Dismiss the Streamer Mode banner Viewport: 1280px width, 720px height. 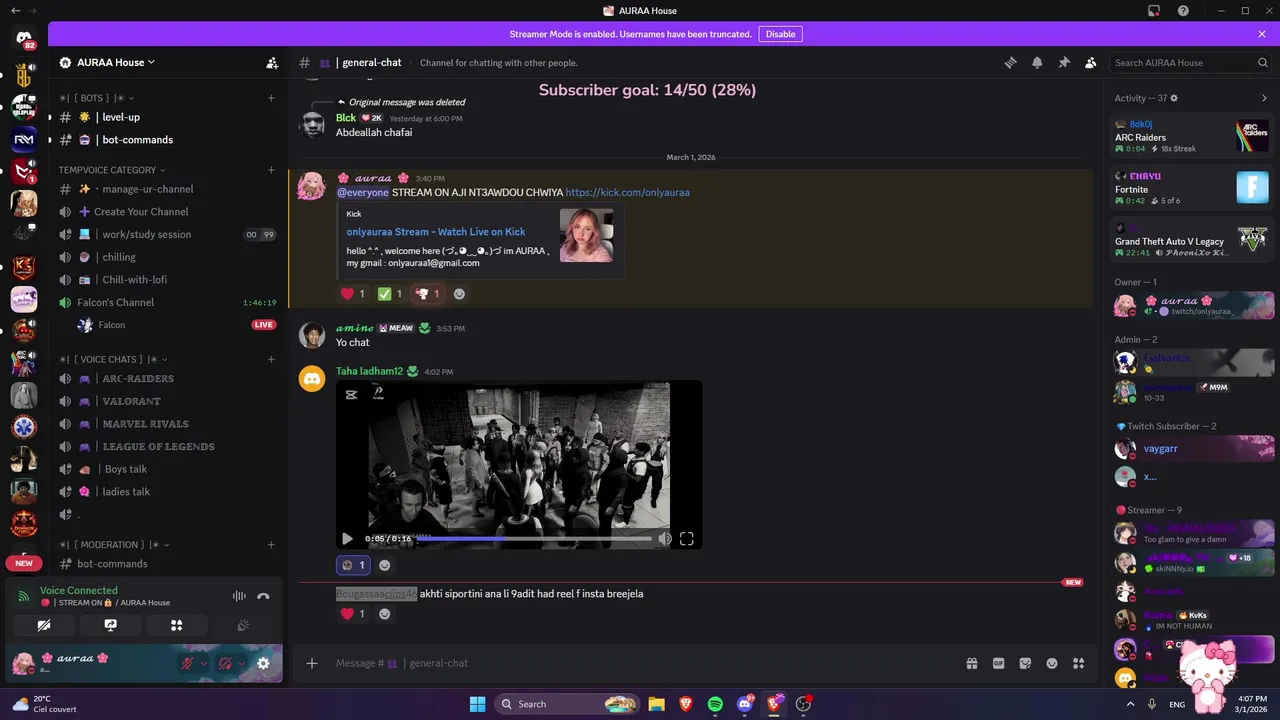coord(1262,34)
